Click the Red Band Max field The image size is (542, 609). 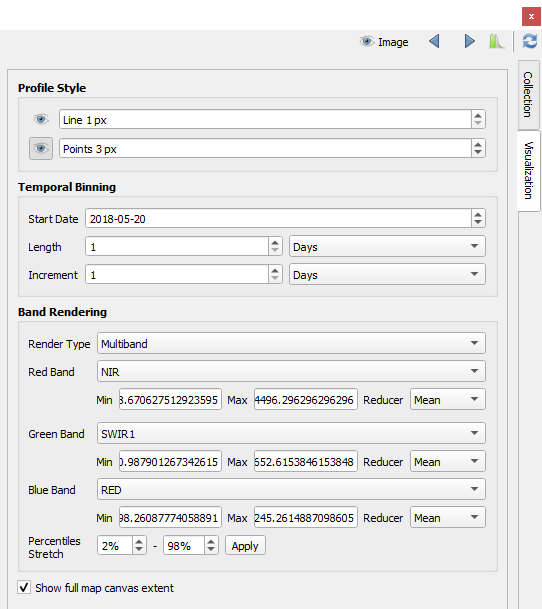point(306,400)
